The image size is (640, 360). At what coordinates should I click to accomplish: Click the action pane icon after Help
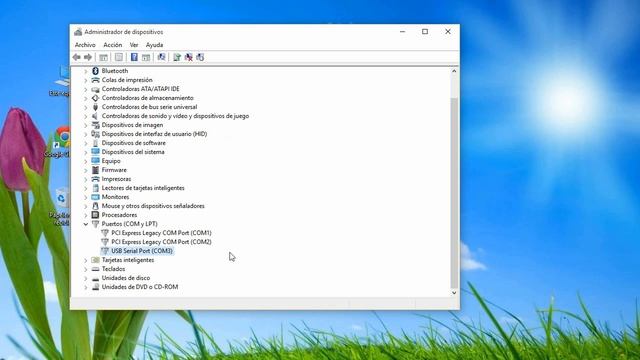click(146, 57)
